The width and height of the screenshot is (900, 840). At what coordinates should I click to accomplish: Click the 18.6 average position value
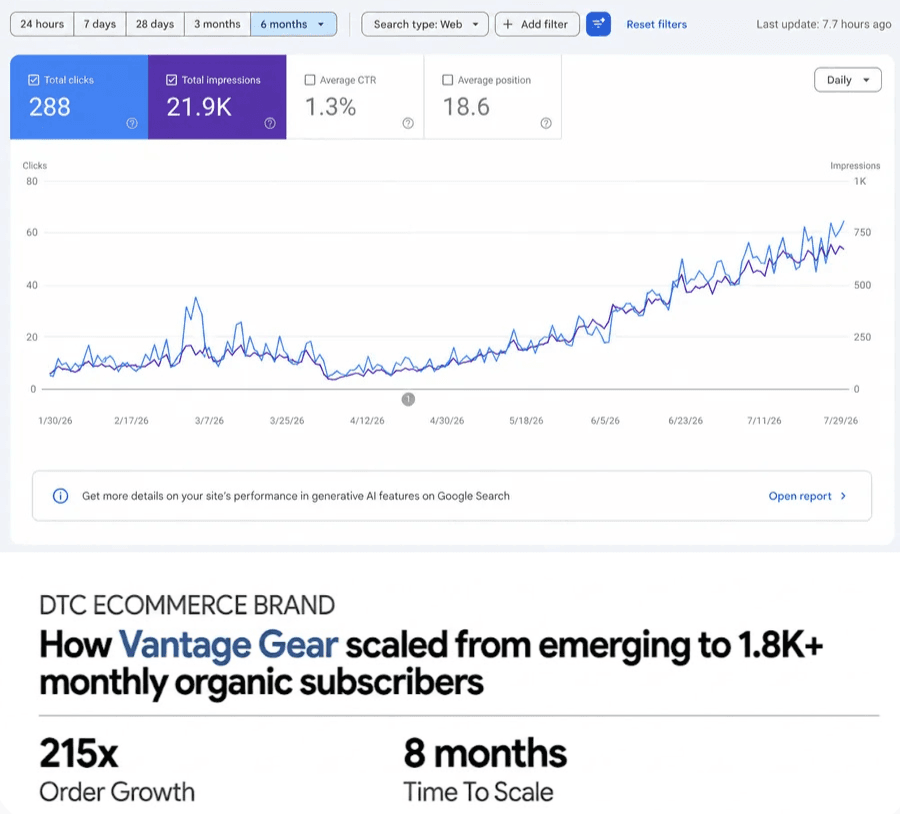tap(466, 107)
